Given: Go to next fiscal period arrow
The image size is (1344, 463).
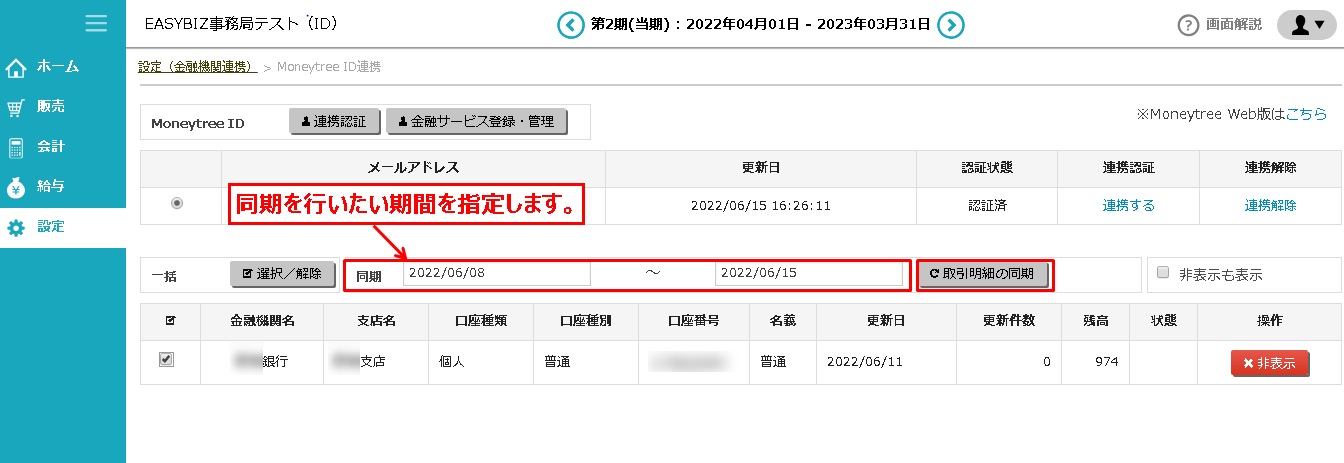Looking at the screenshot, I should [951, 25].
